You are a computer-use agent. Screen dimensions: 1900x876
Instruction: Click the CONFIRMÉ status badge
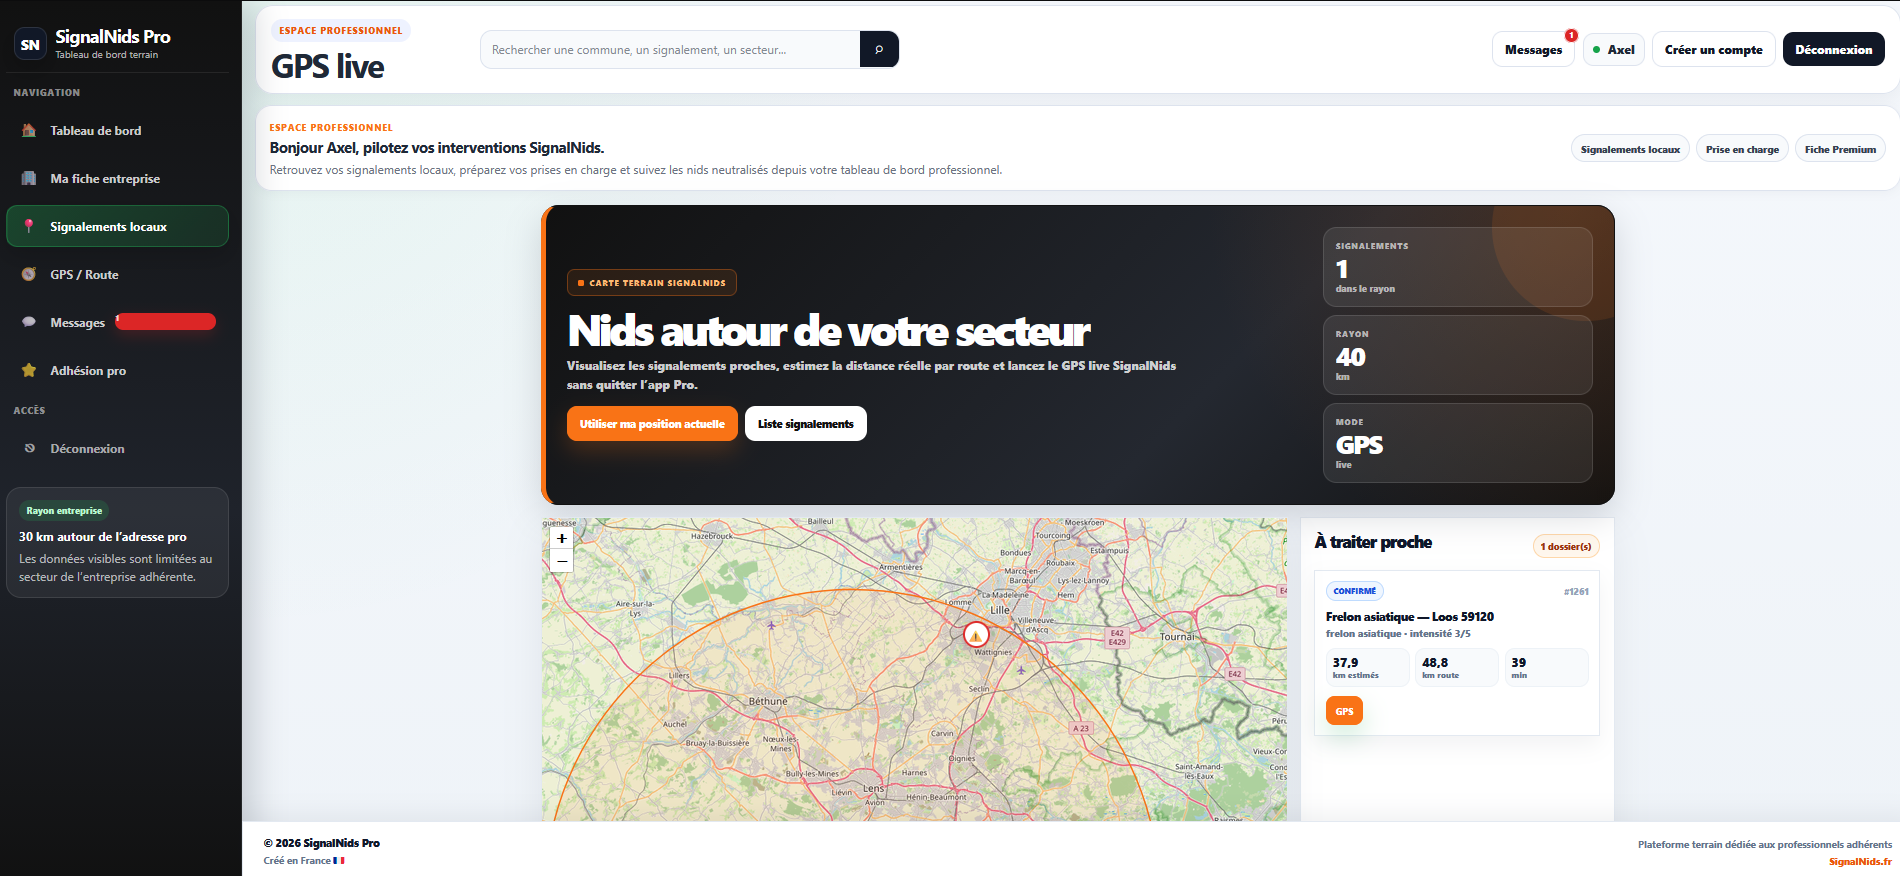1354,591
